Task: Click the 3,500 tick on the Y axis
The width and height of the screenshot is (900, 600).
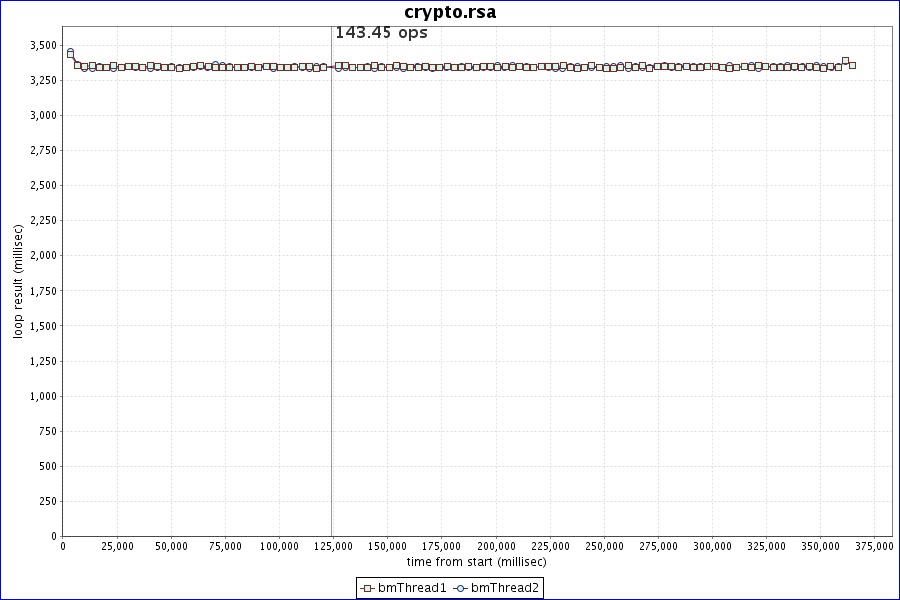Action: click(43, 45)
